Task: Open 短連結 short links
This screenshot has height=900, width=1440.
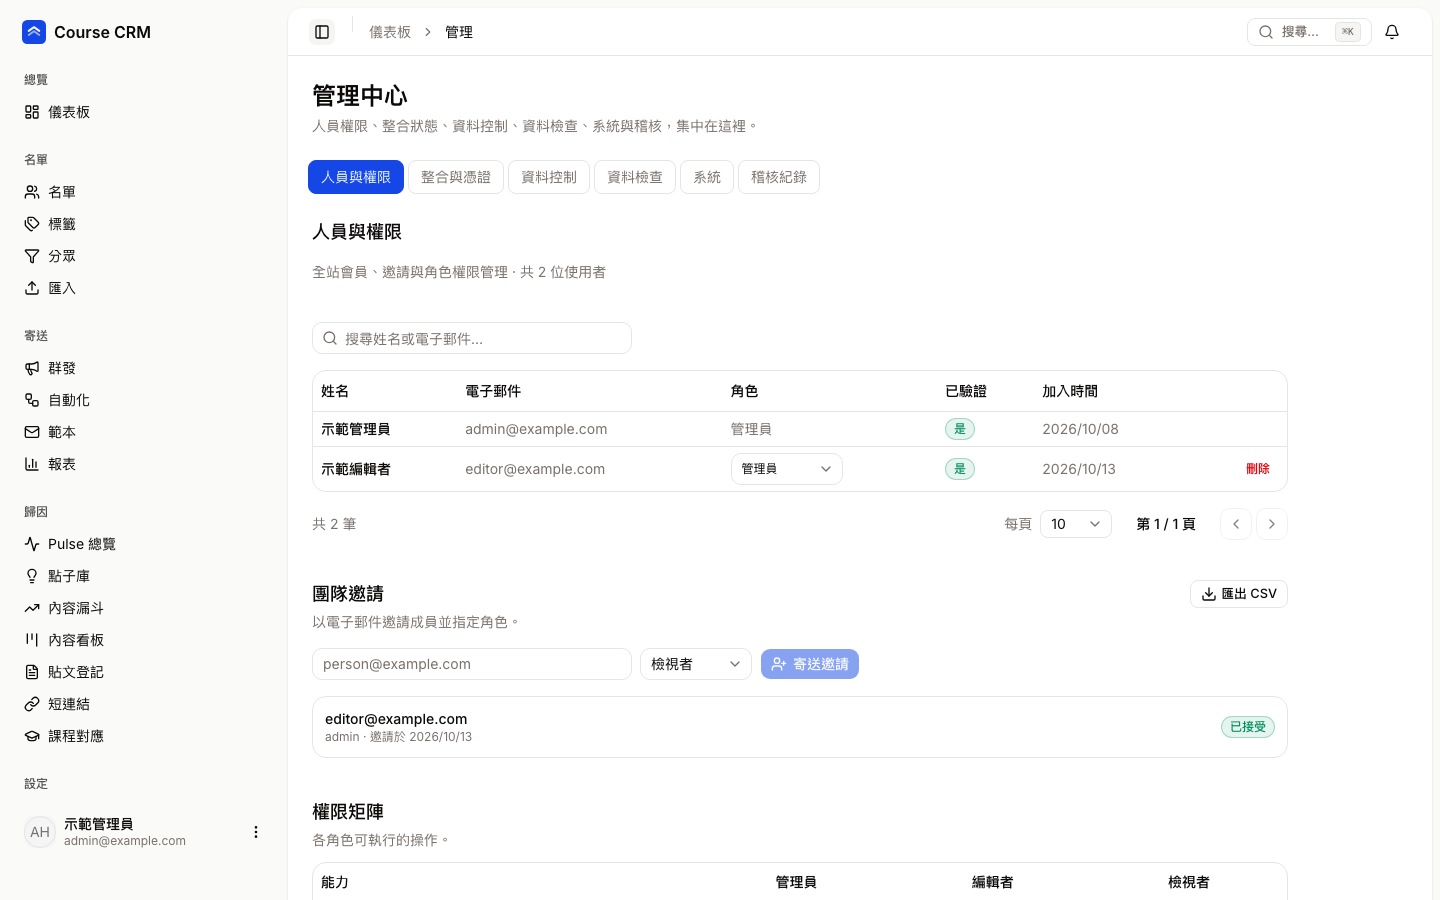Action: [x=143, y=704]
